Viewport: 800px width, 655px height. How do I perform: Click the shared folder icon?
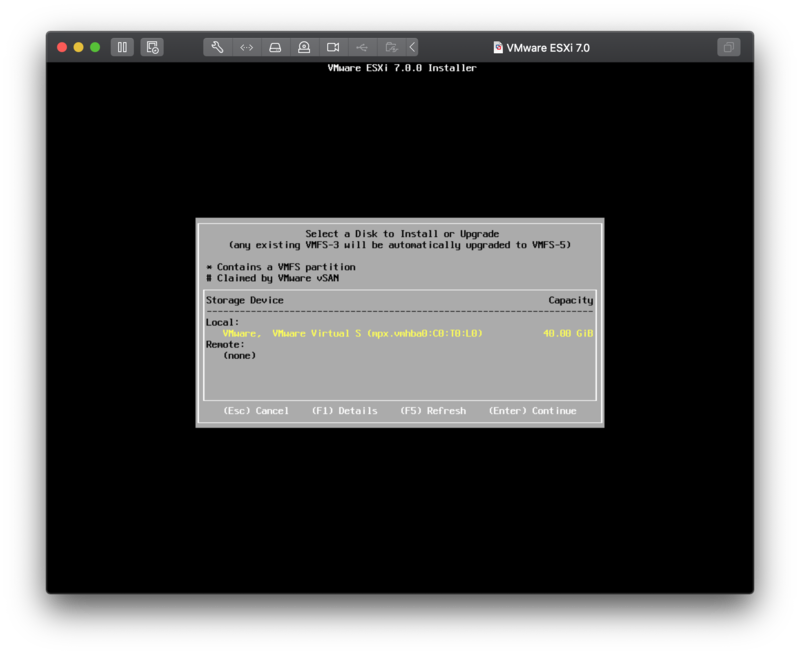[x=391, y=47]
